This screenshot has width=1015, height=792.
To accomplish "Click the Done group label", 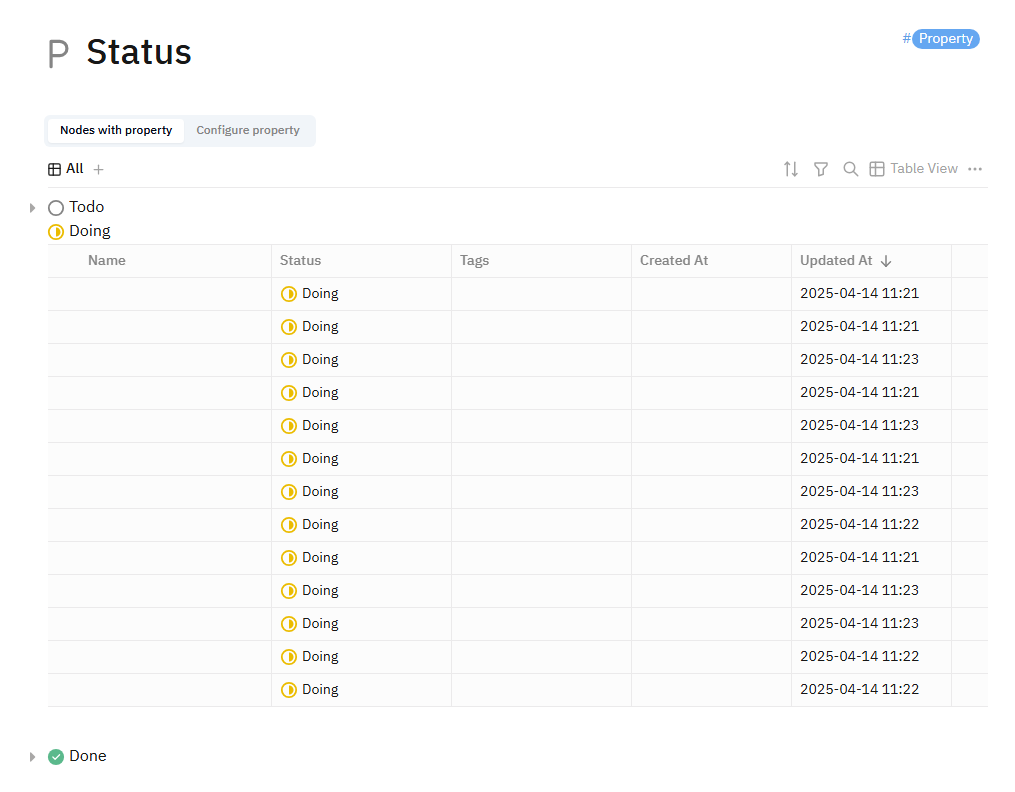I will (88, 756).
